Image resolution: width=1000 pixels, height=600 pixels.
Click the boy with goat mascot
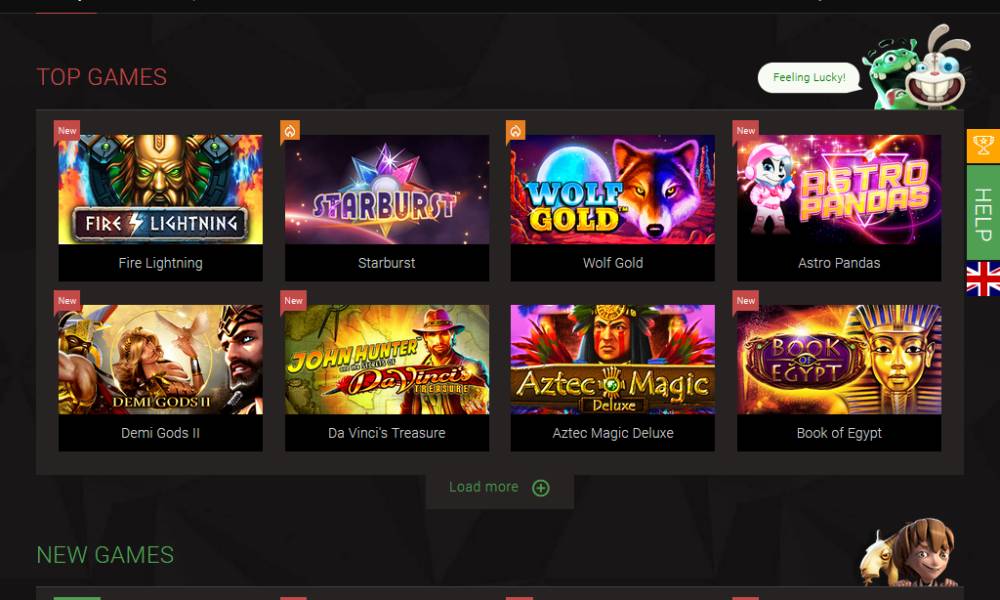click(x=908, y=552)
